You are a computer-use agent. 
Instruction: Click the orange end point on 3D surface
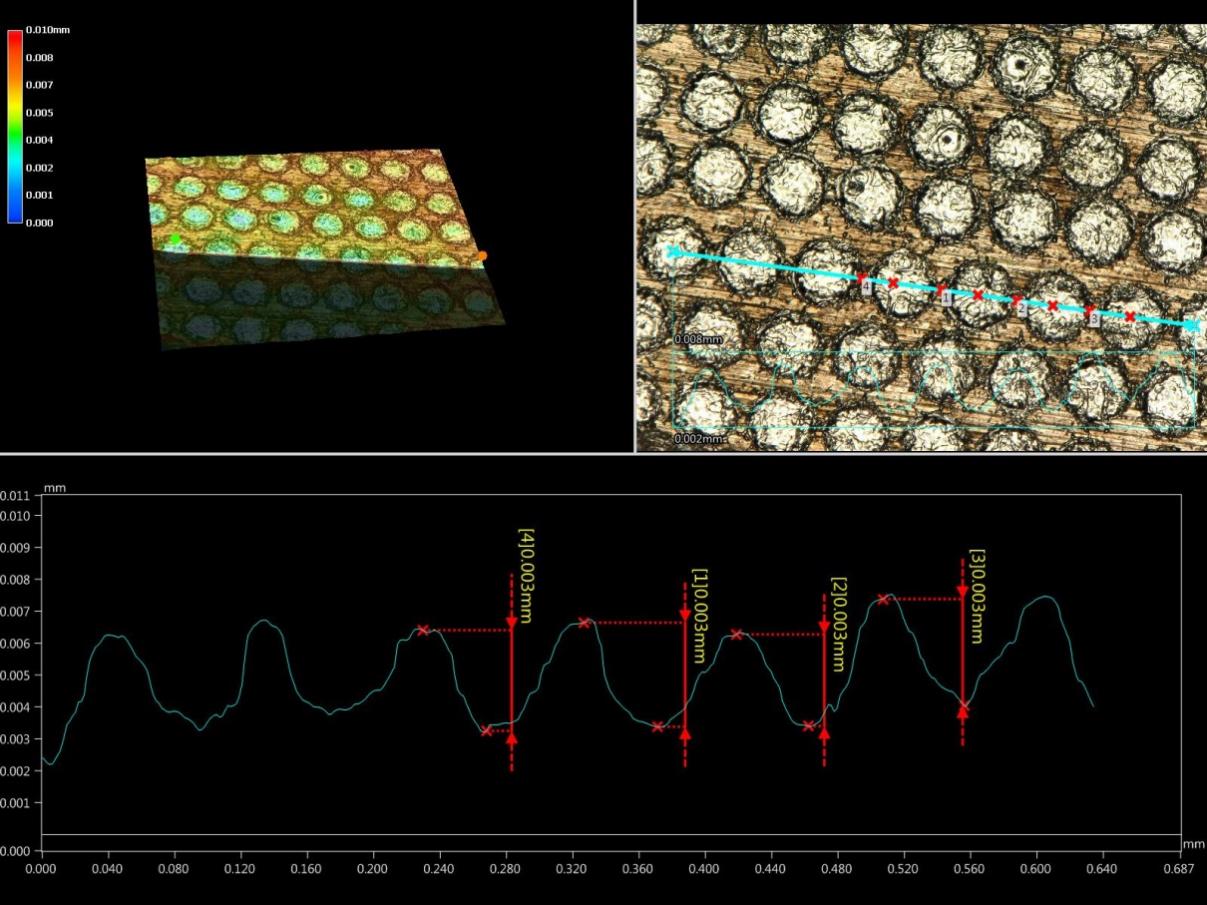482,256
